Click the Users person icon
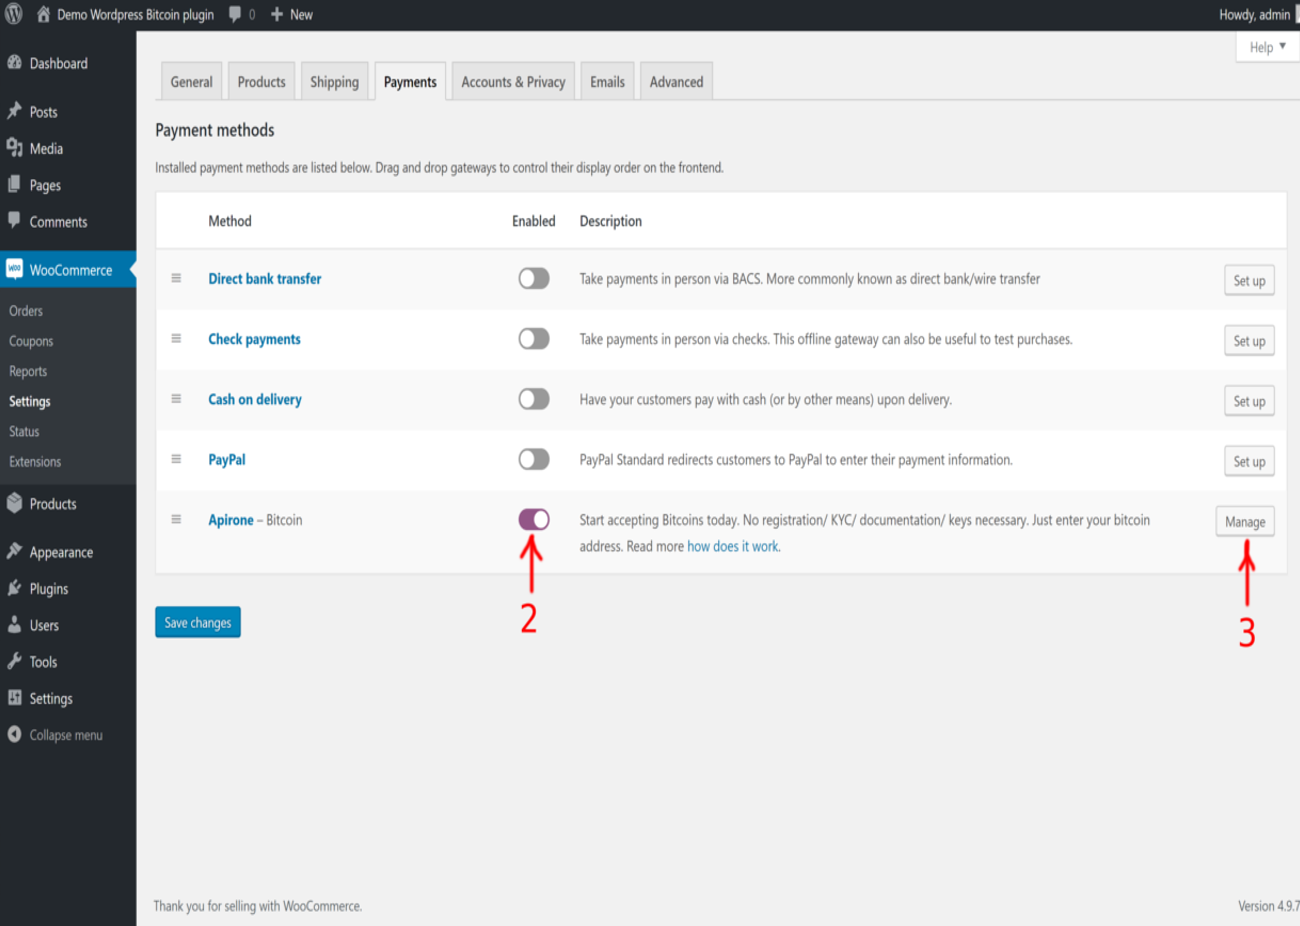Viewport: 1300px width, 926px height. pyautogui.click(x=14, y=625)
